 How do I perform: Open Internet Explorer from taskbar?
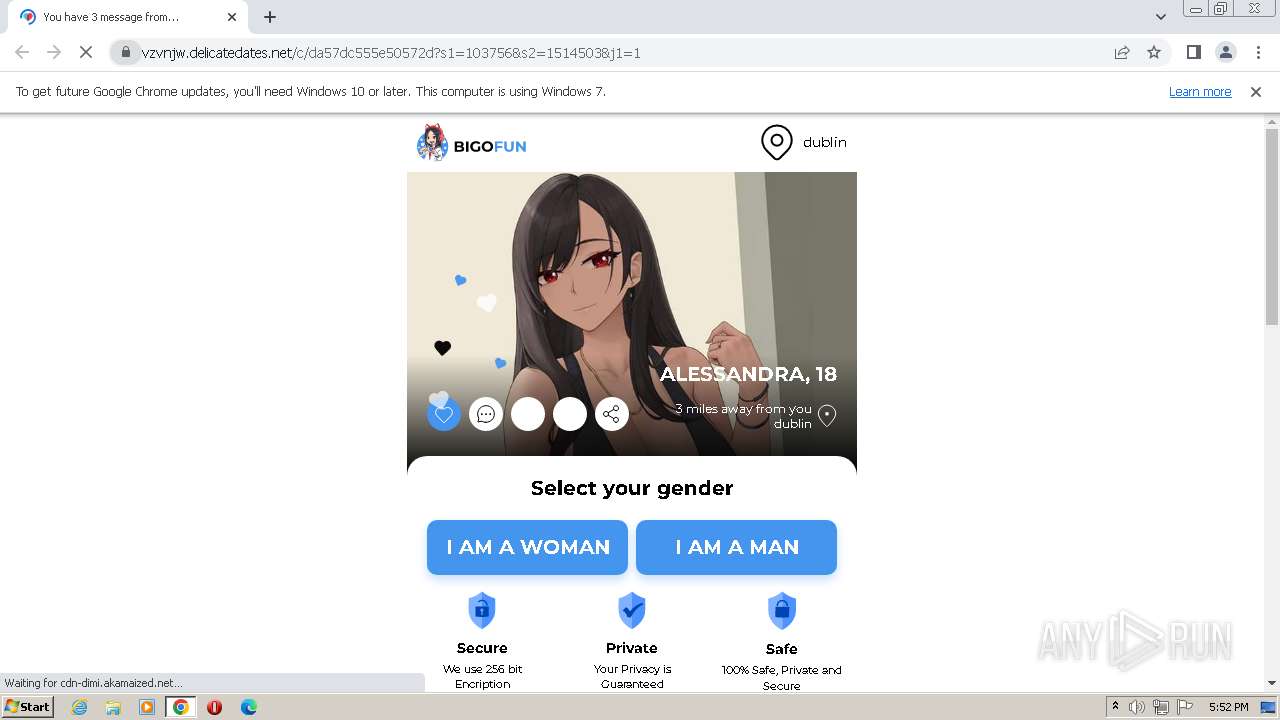click(80, 707)
